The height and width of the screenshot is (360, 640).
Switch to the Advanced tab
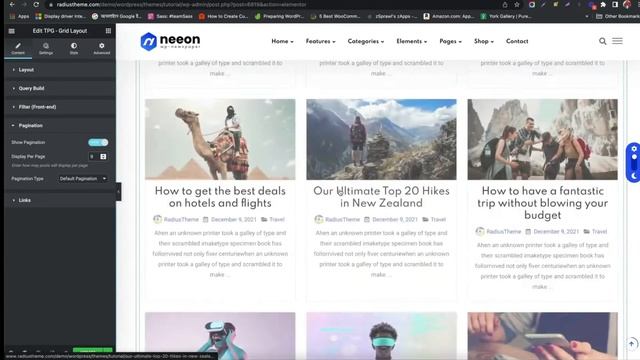pyautogui.click(x=102, y=48)
